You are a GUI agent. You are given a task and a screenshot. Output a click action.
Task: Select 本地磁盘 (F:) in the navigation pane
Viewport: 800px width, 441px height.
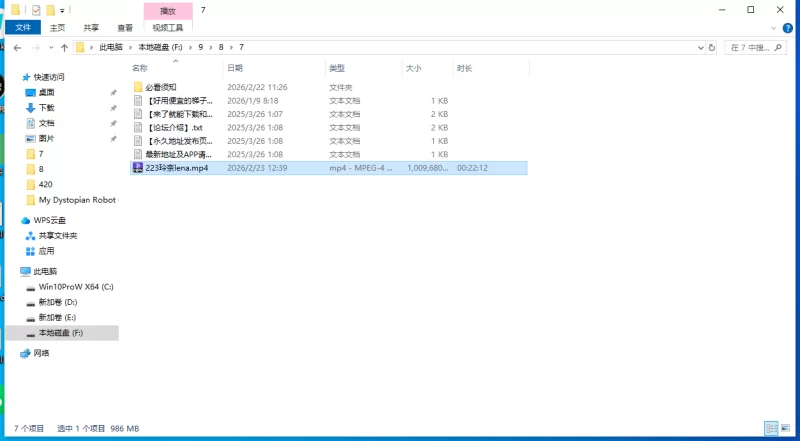click(x=62, y=333)
